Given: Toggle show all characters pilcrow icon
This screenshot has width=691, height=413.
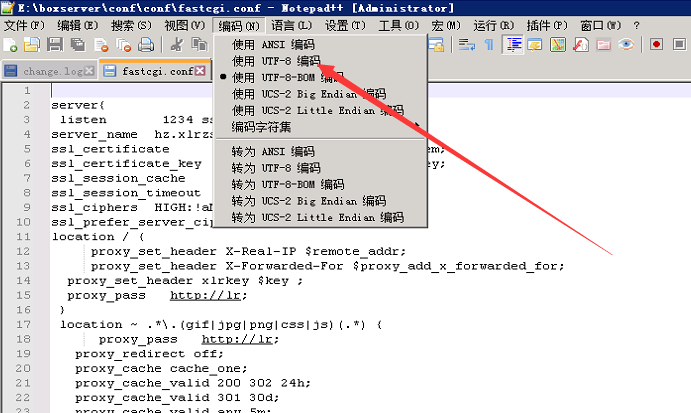Looking at the screenshot, I should [489, 44].
